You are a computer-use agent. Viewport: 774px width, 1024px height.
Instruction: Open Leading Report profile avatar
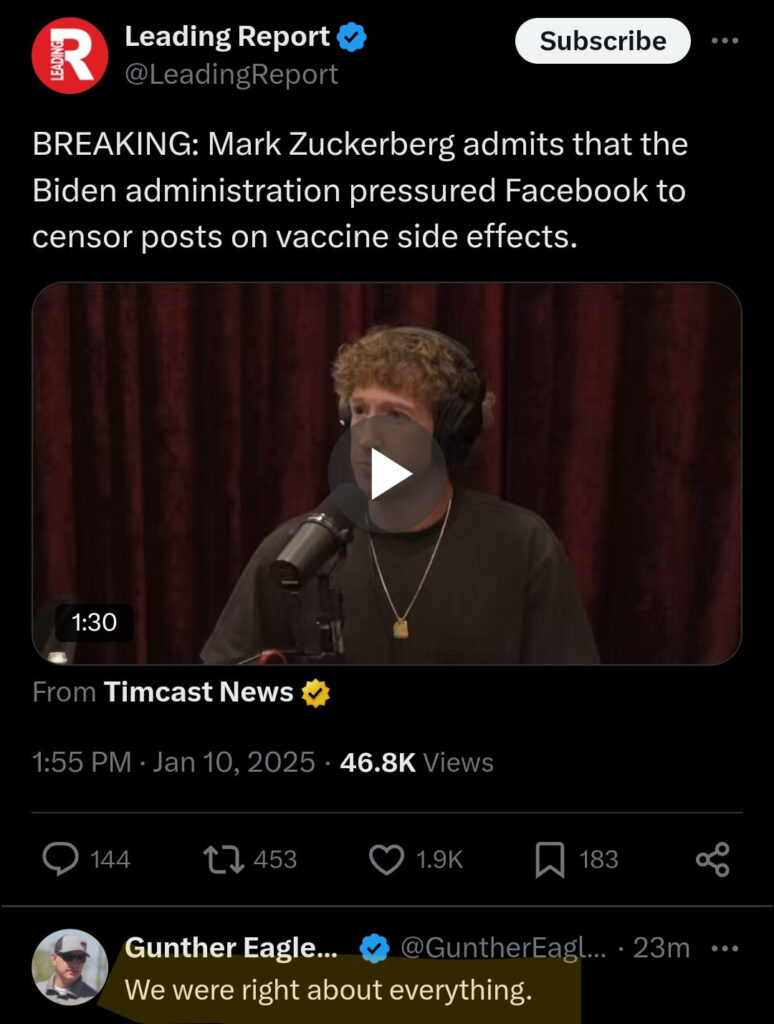coord(69,56)
